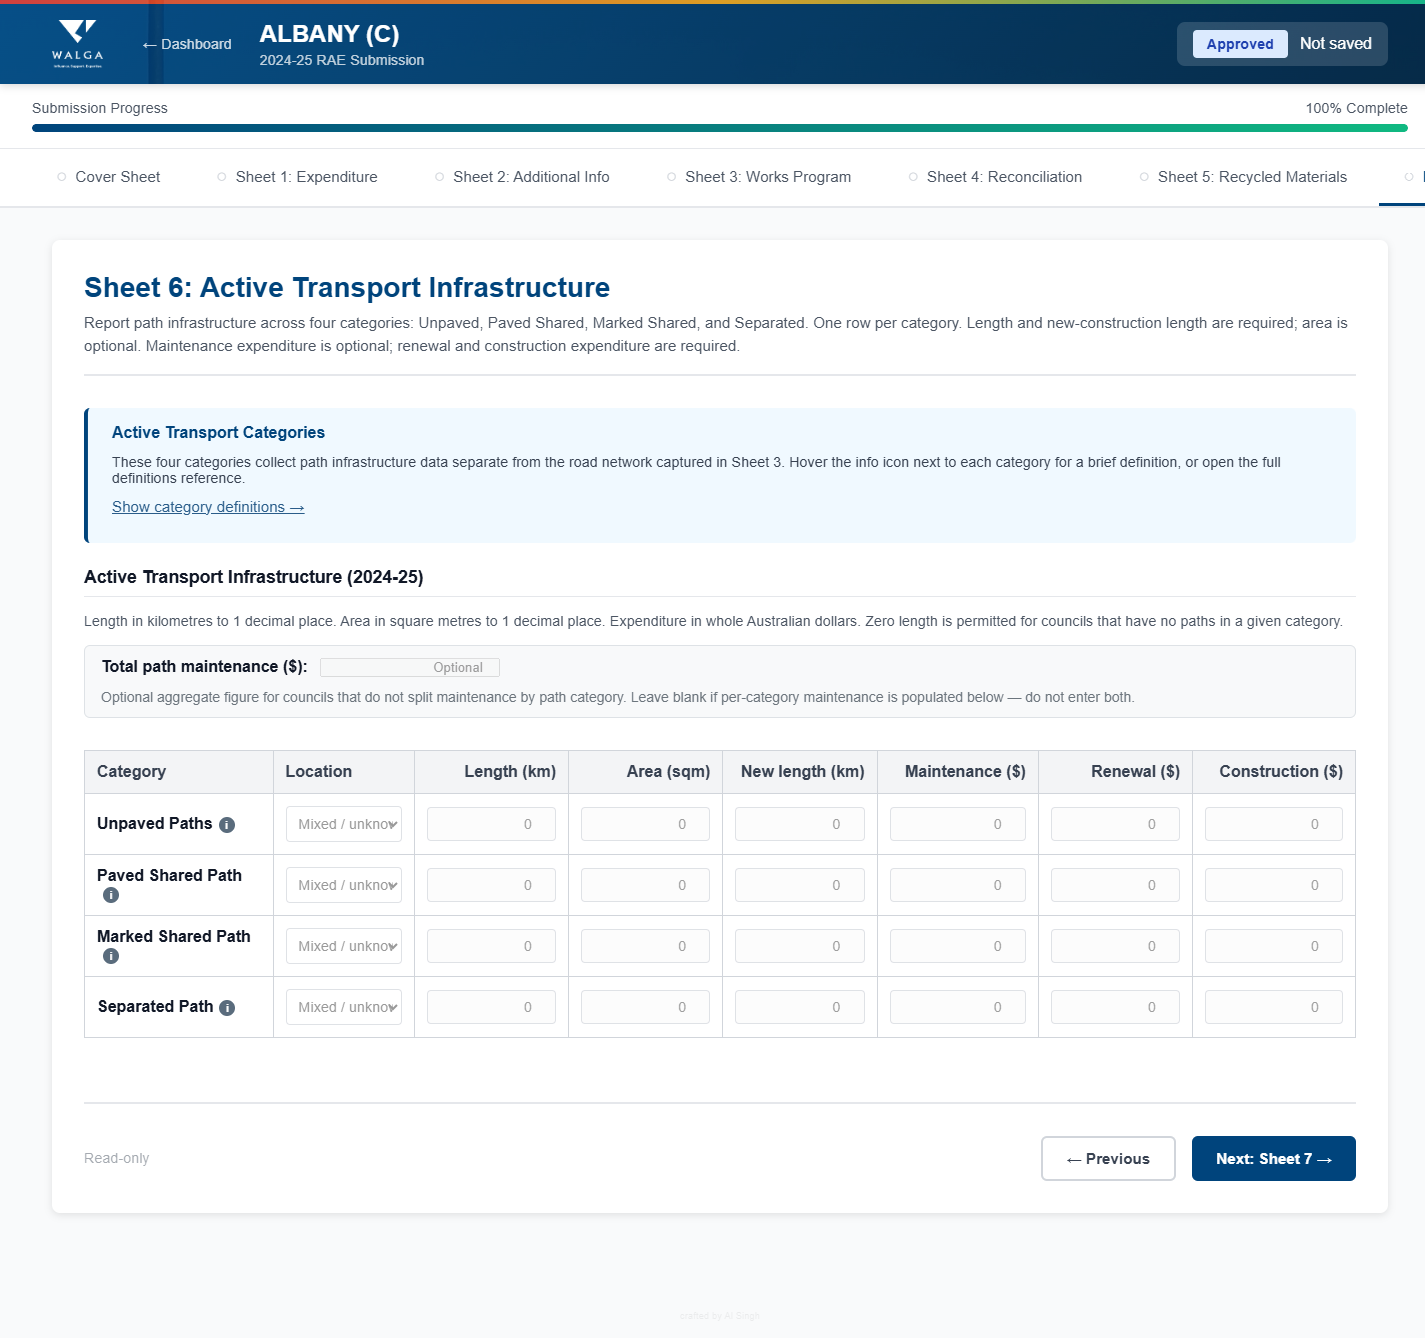
Task: Click Renewal field for Paved Shared Path
Action: tap(1115, 885)
